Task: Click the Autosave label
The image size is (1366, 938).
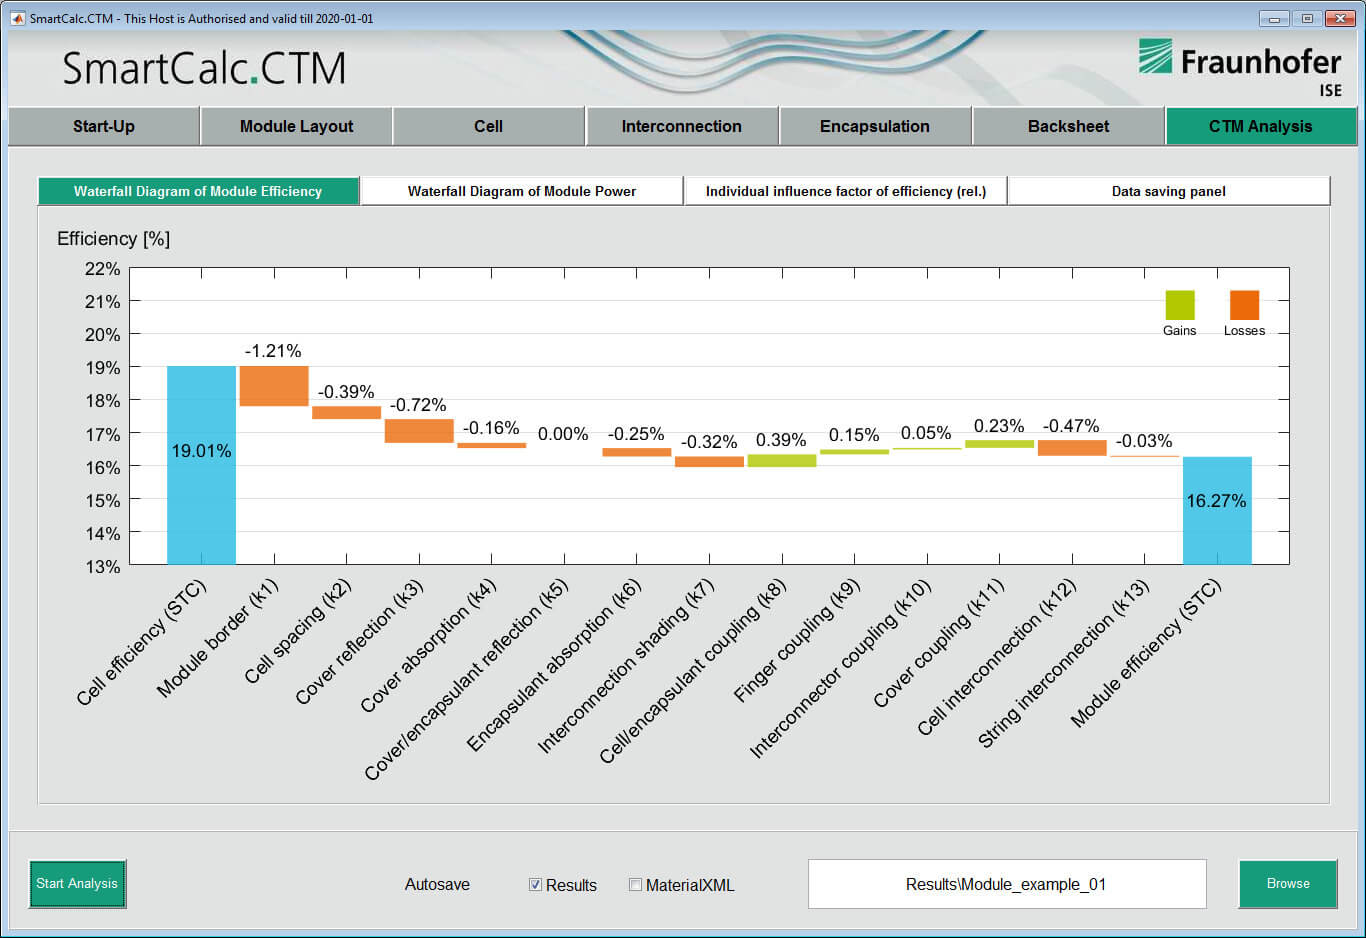Action: point(437,885)
